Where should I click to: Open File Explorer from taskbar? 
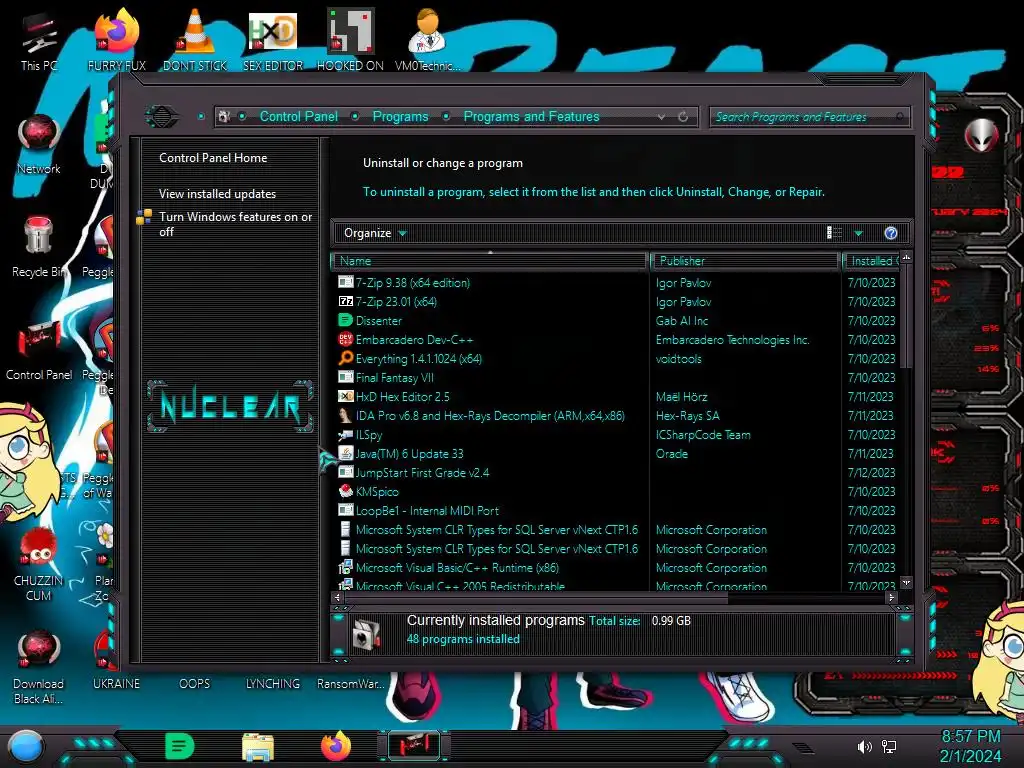pyautogui.click(x=257, y=747)
